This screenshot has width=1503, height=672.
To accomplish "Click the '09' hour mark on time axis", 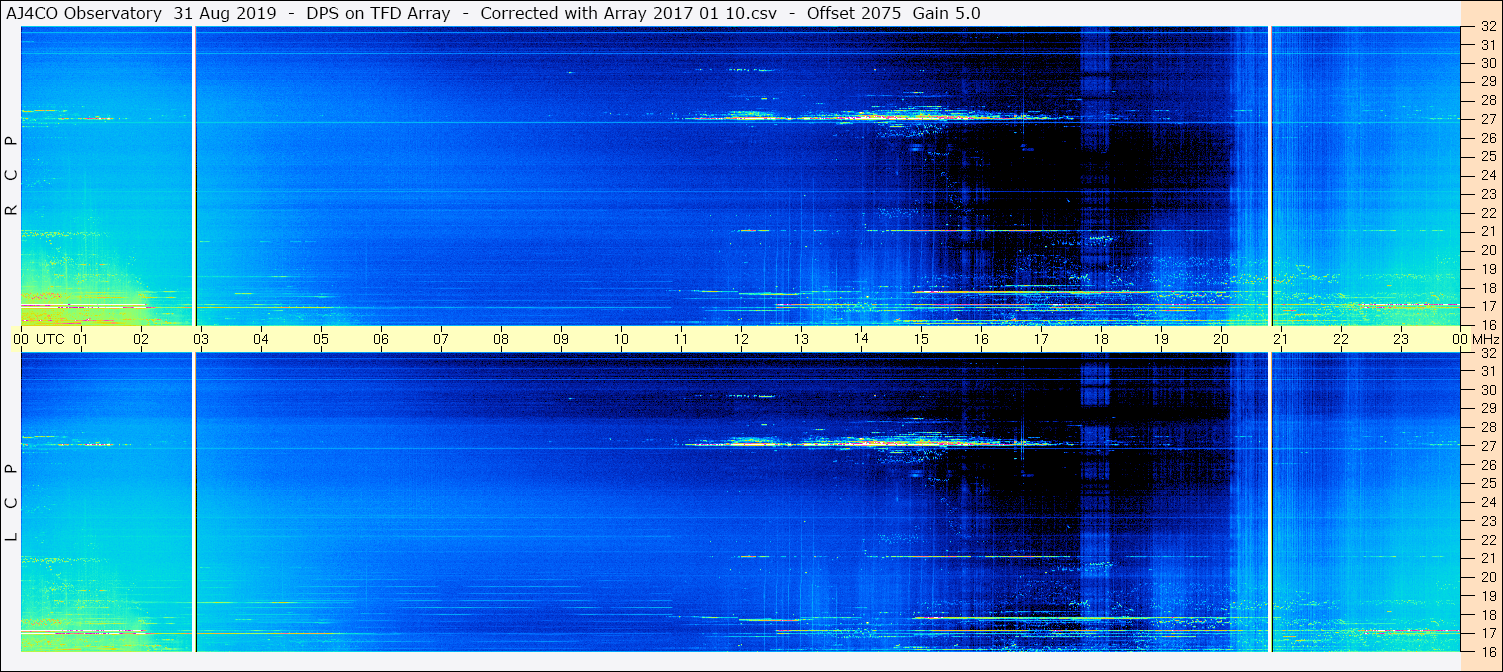I will [561, 339].
